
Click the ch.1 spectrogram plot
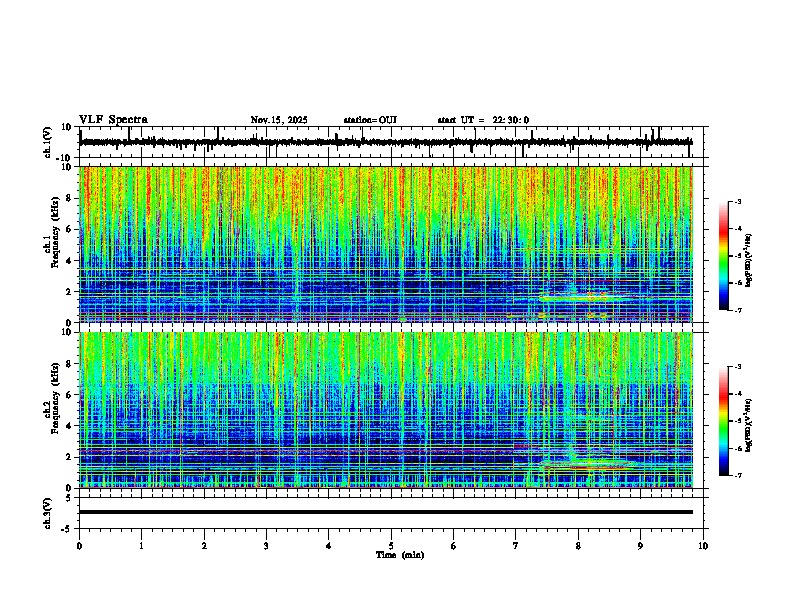point(386,244)
